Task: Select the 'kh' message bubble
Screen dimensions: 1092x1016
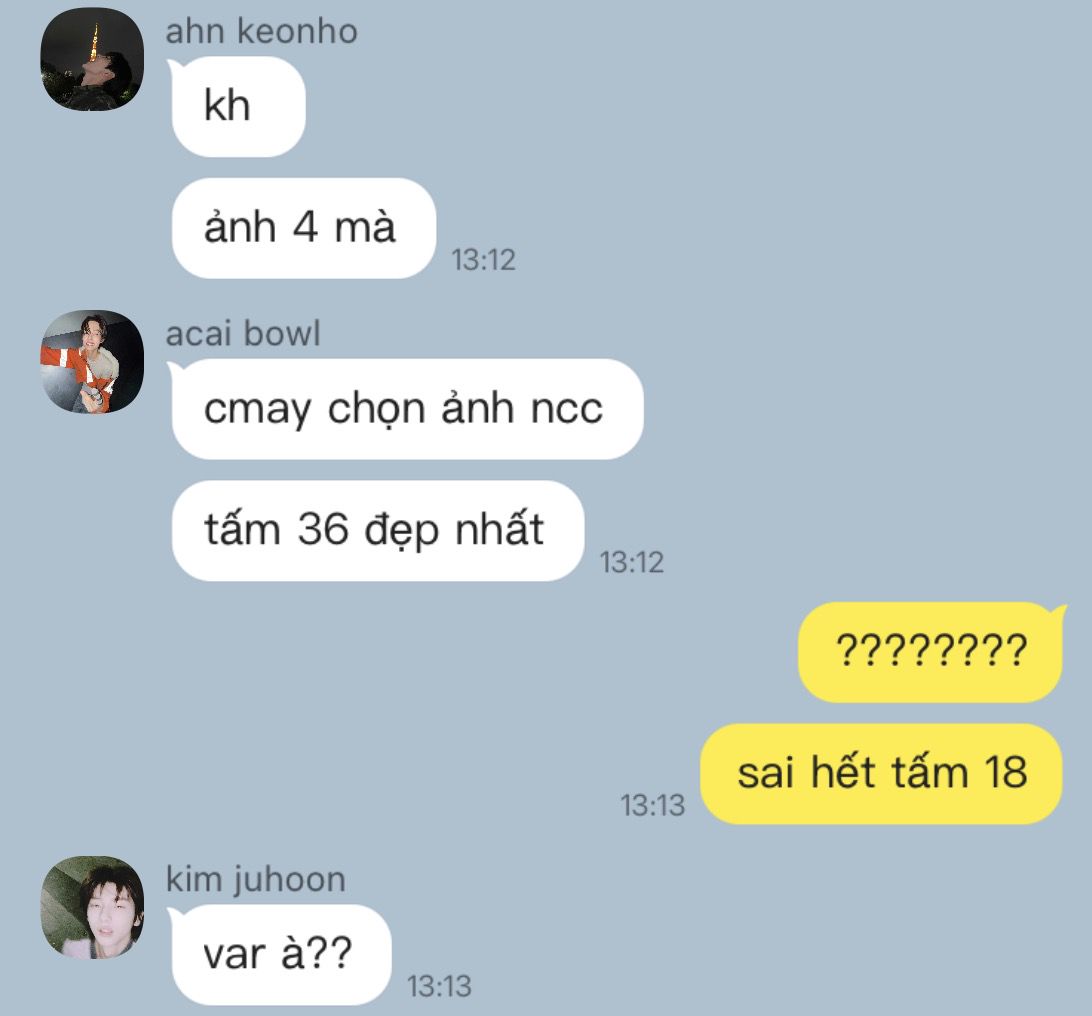Action: coord(238,107)
